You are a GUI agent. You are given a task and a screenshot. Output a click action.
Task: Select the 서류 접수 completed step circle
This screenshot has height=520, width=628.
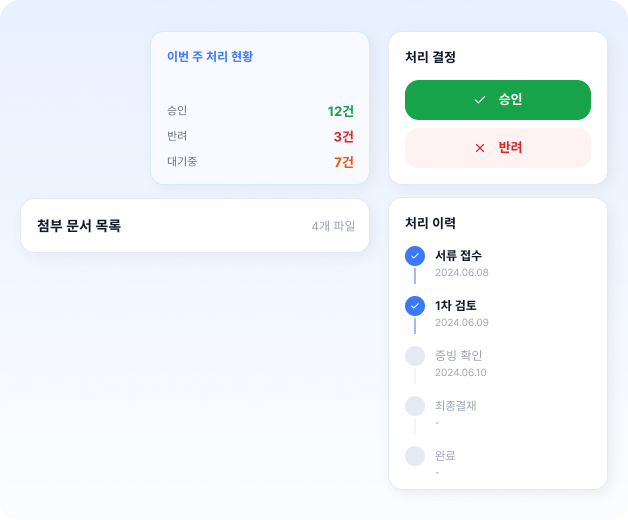(x=415, y=256)
